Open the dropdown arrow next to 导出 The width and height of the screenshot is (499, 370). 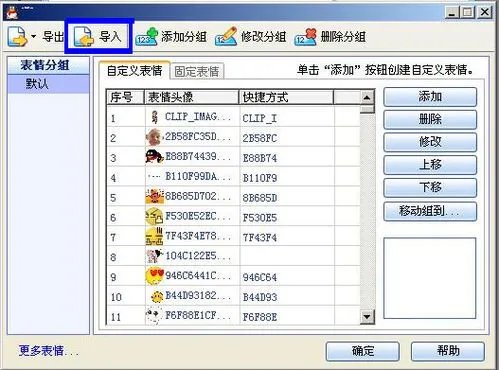pos(33,36)
